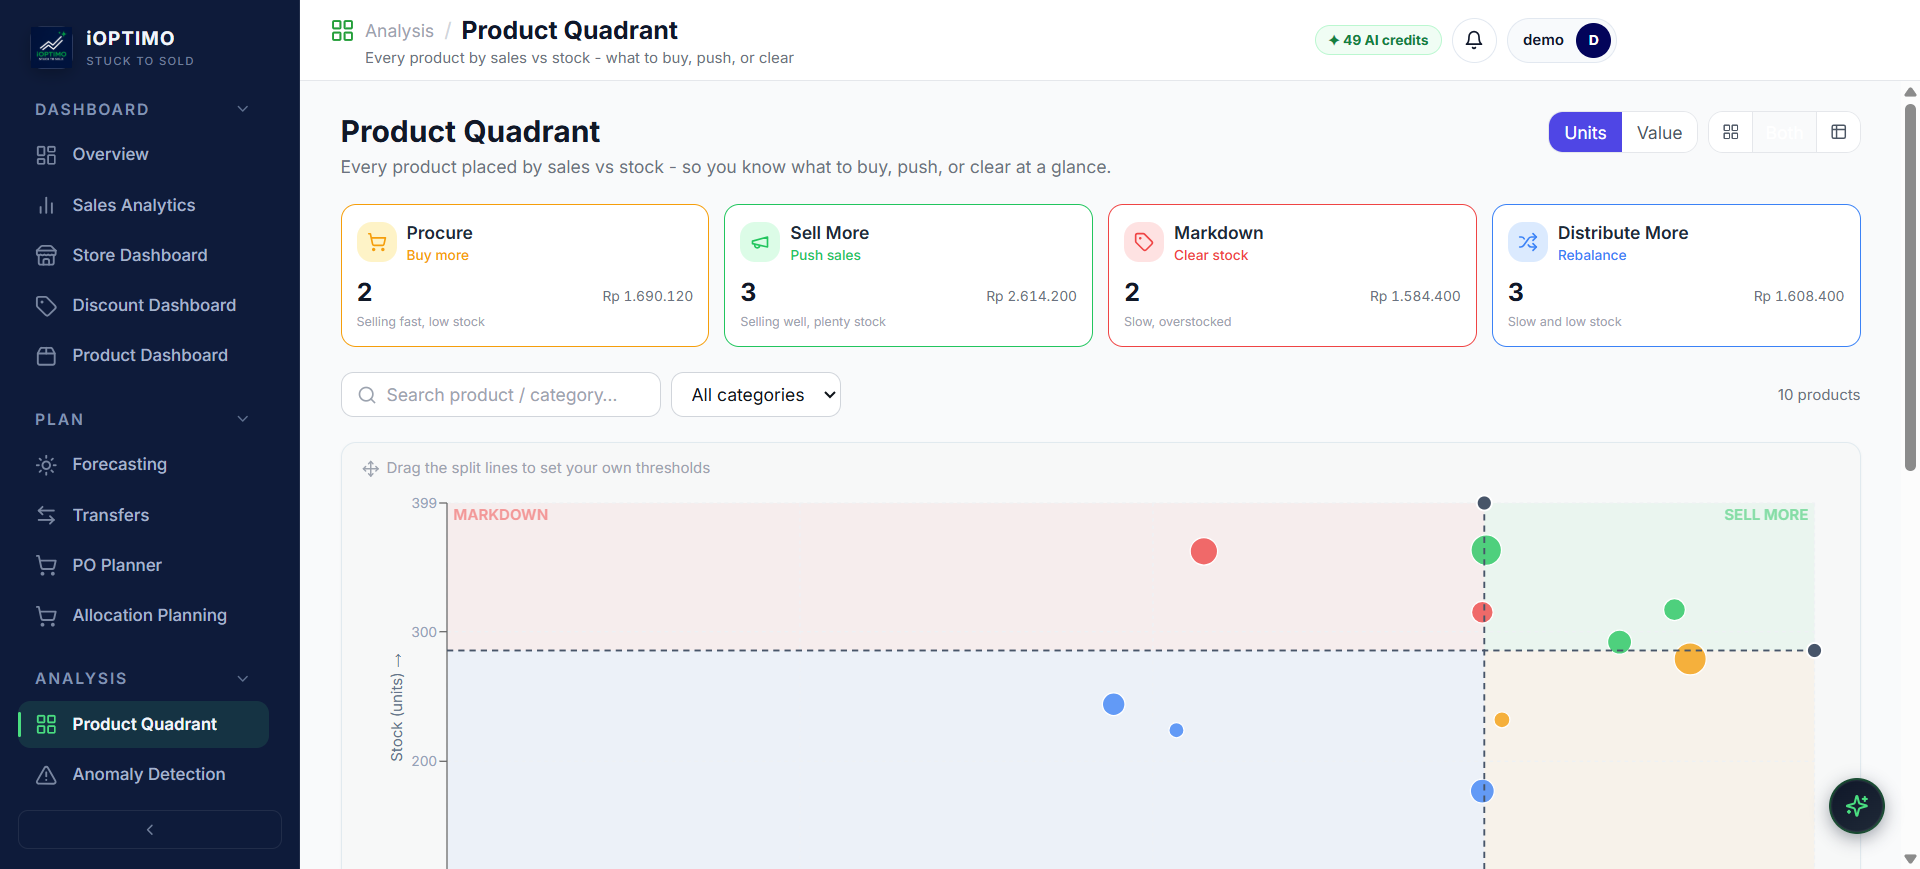Click the Distribute More shuffle icon
The image size is (1920, 869).
[x=1528, y=242]
